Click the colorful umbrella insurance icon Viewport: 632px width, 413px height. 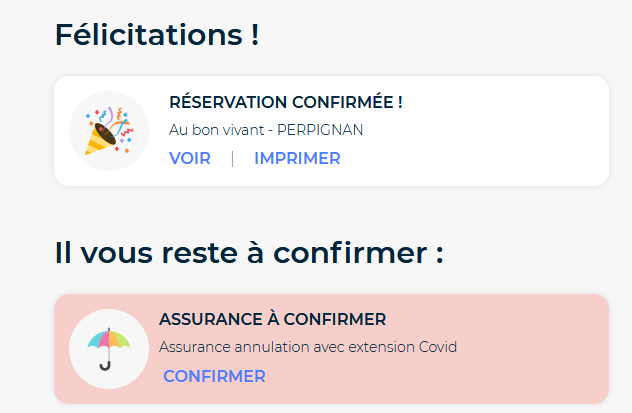pyautogui.click(x=109, y=349)
